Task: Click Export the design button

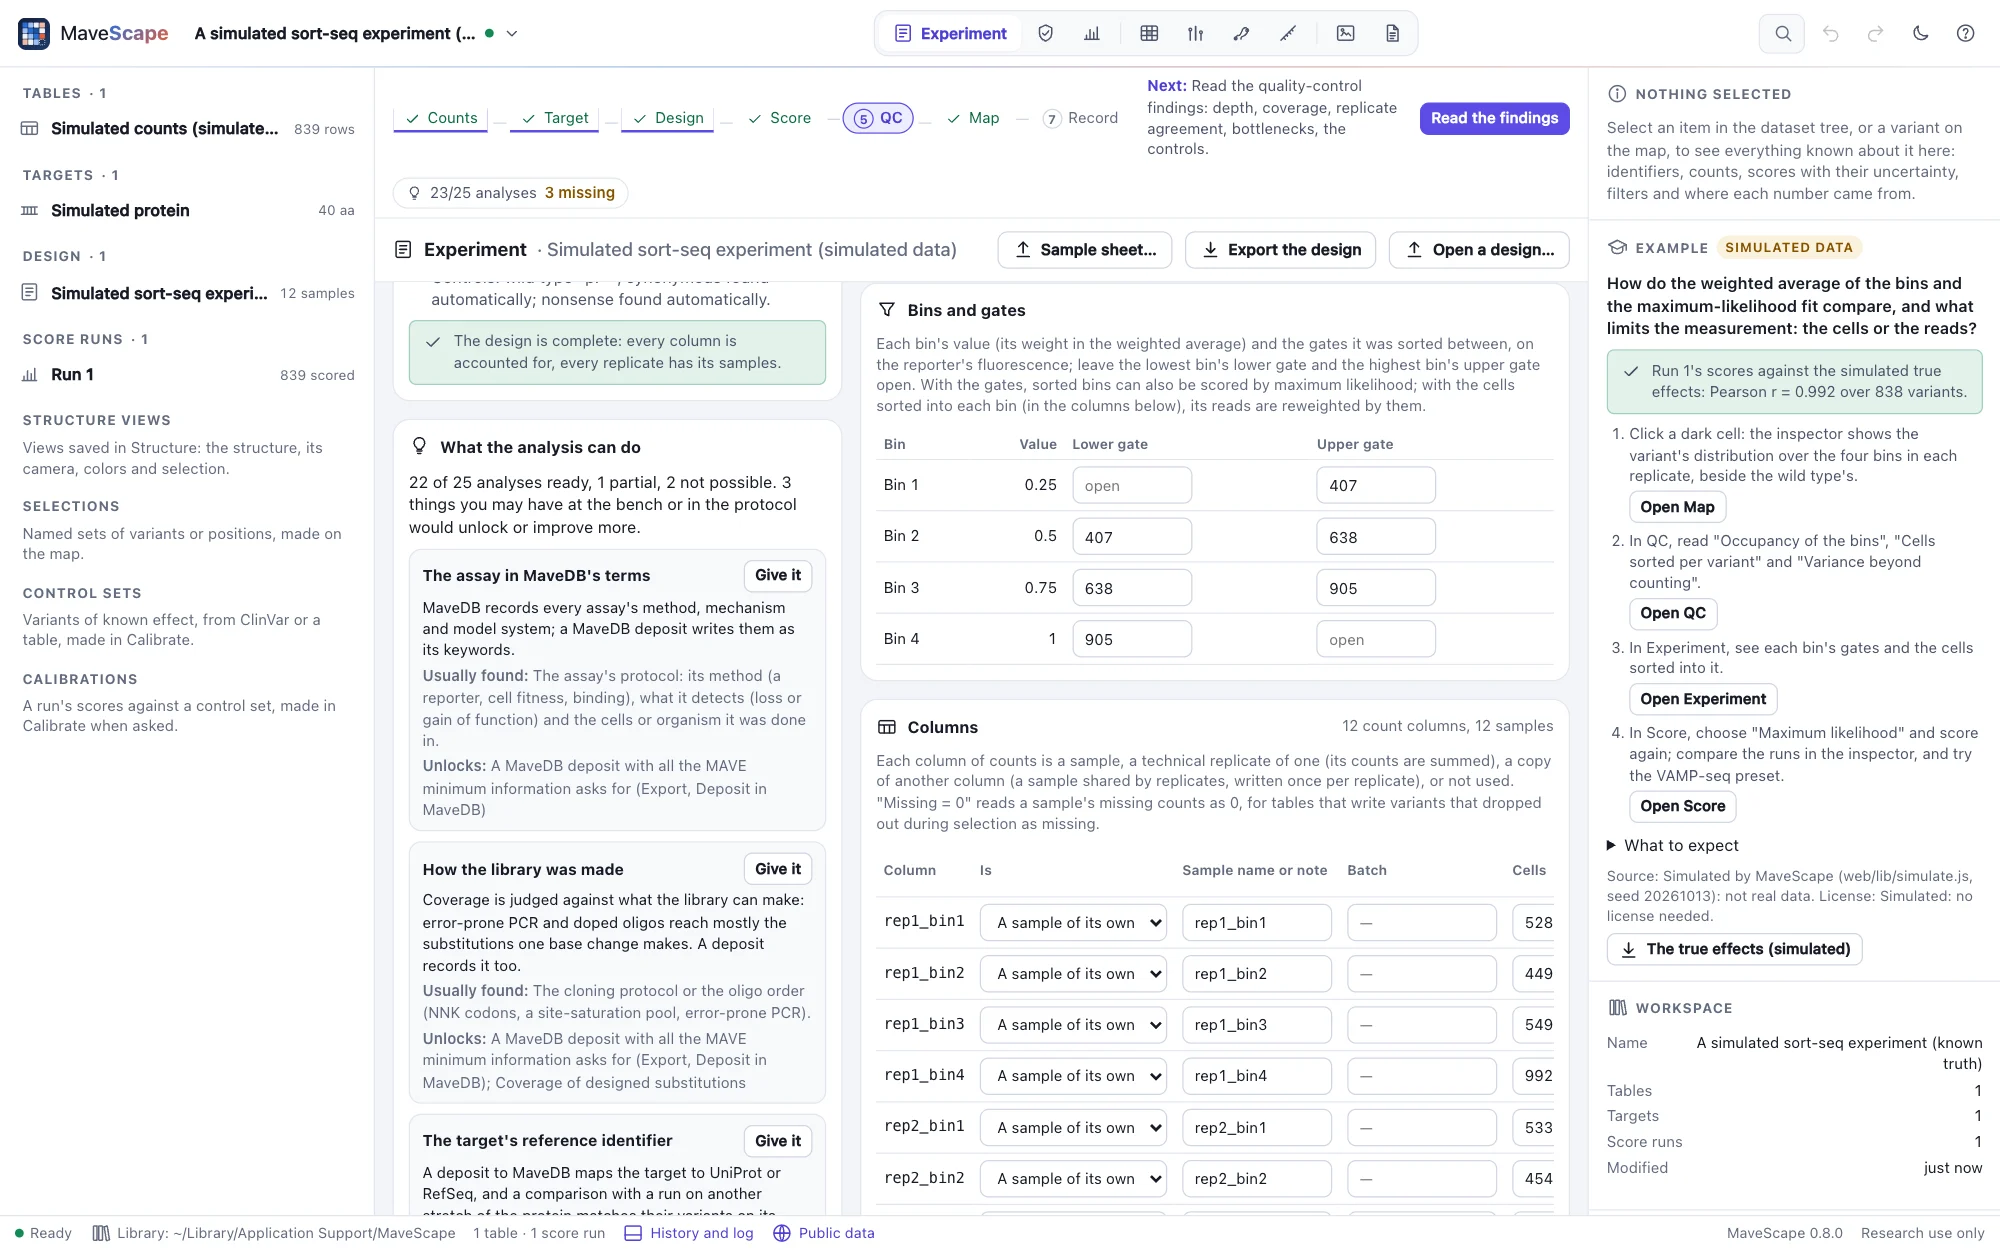Action: 1280,250
